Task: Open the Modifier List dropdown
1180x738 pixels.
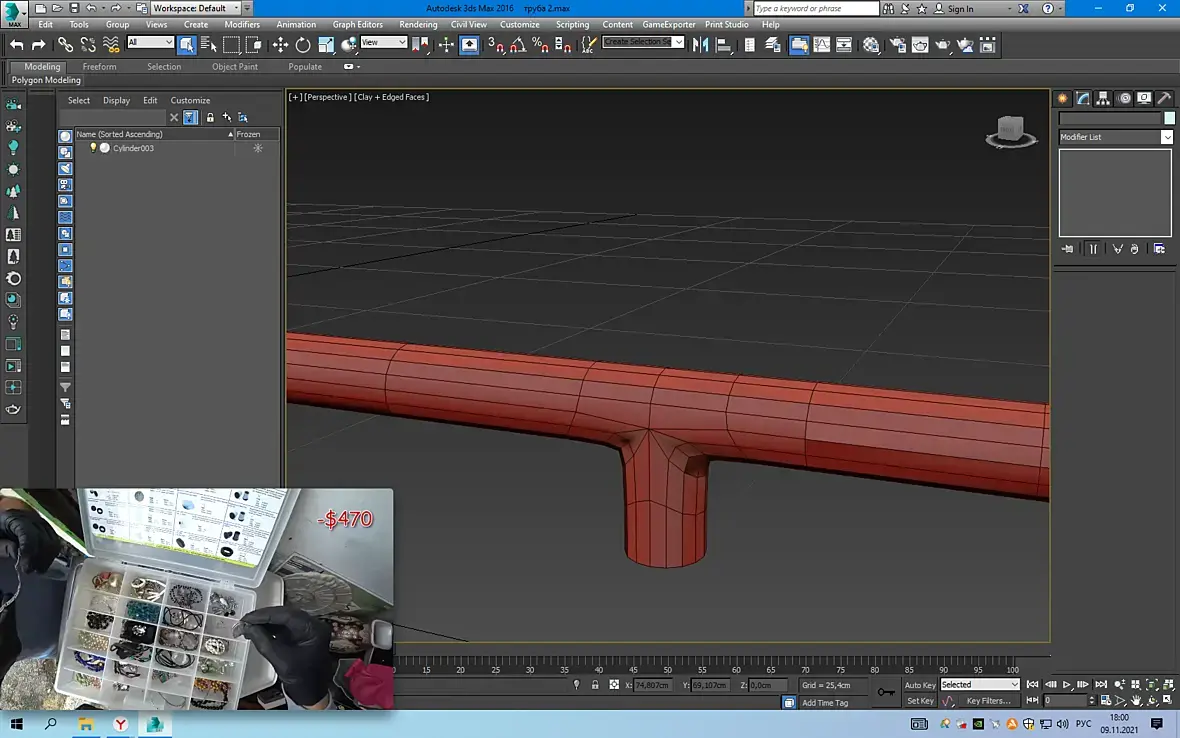Action: coord(1115,137)
